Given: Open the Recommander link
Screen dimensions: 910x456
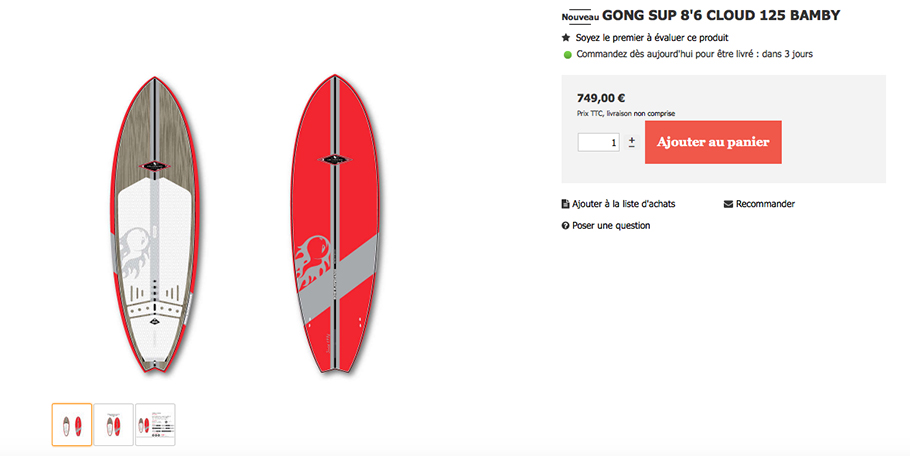Looking at the screenshot, I should click(765, 204).
